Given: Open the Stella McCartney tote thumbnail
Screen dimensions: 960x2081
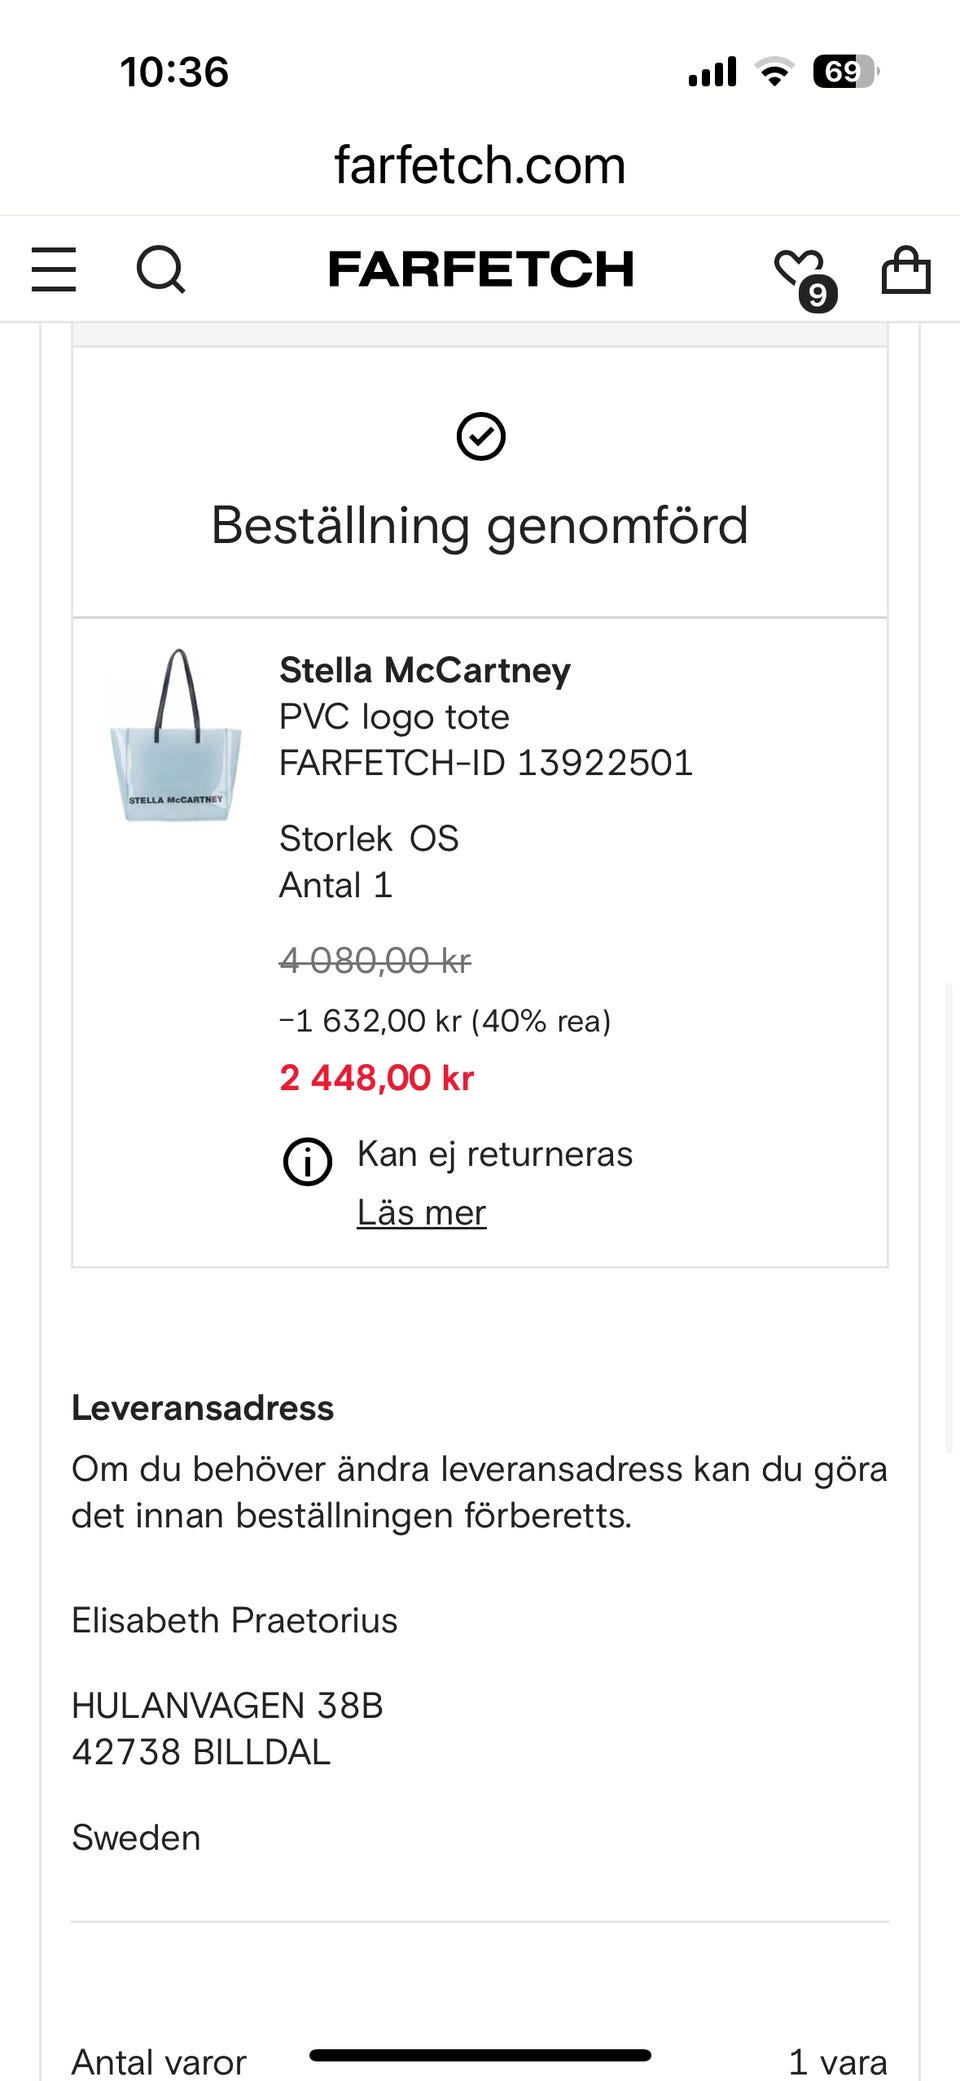Looking at the screenshot, I should click(176, 736).
